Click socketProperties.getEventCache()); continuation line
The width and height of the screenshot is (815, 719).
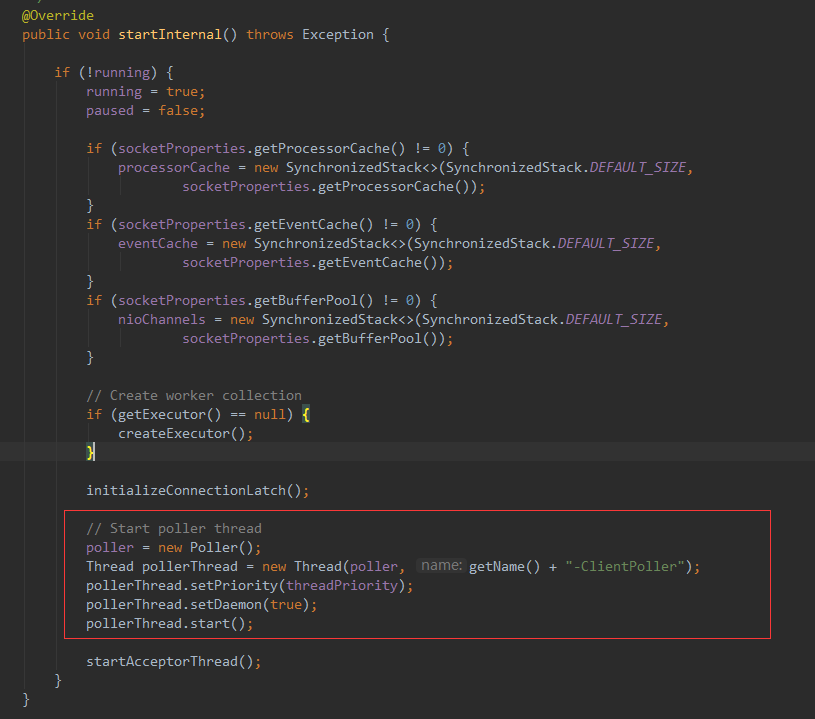pyautogui.click(x=318, y=263)
